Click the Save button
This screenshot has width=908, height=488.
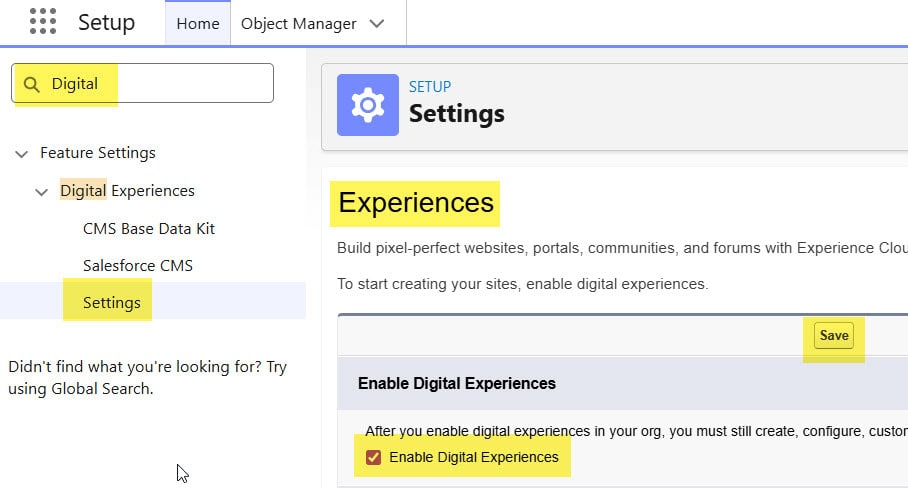(834, 336)
